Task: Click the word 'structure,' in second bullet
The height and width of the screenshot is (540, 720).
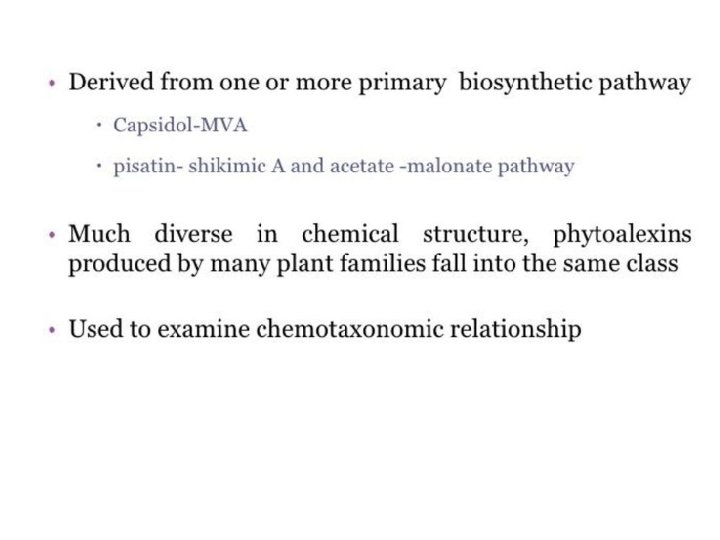Action: [476, 234]
